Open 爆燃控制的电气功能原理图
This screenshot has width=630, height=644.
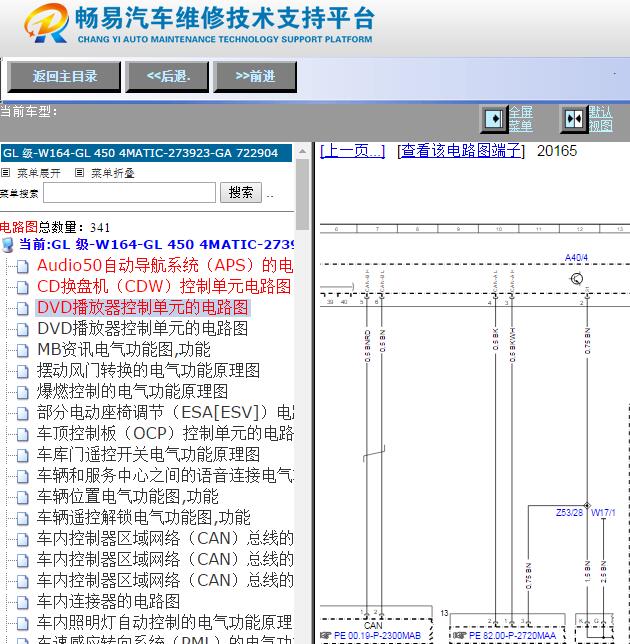(x=132, y=391)
